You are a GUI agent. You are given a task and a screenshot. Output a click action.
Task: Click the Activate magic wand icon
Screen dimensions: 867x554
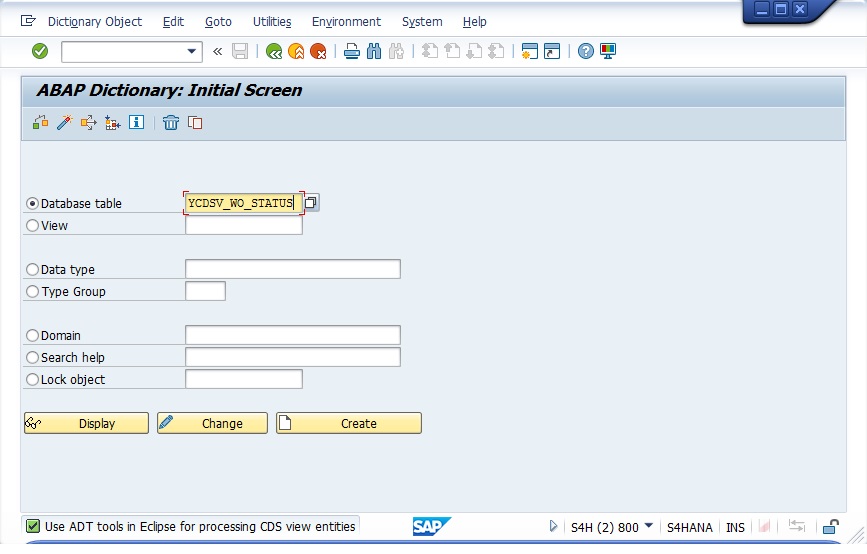pyautogui.click(x=65, y=122)
